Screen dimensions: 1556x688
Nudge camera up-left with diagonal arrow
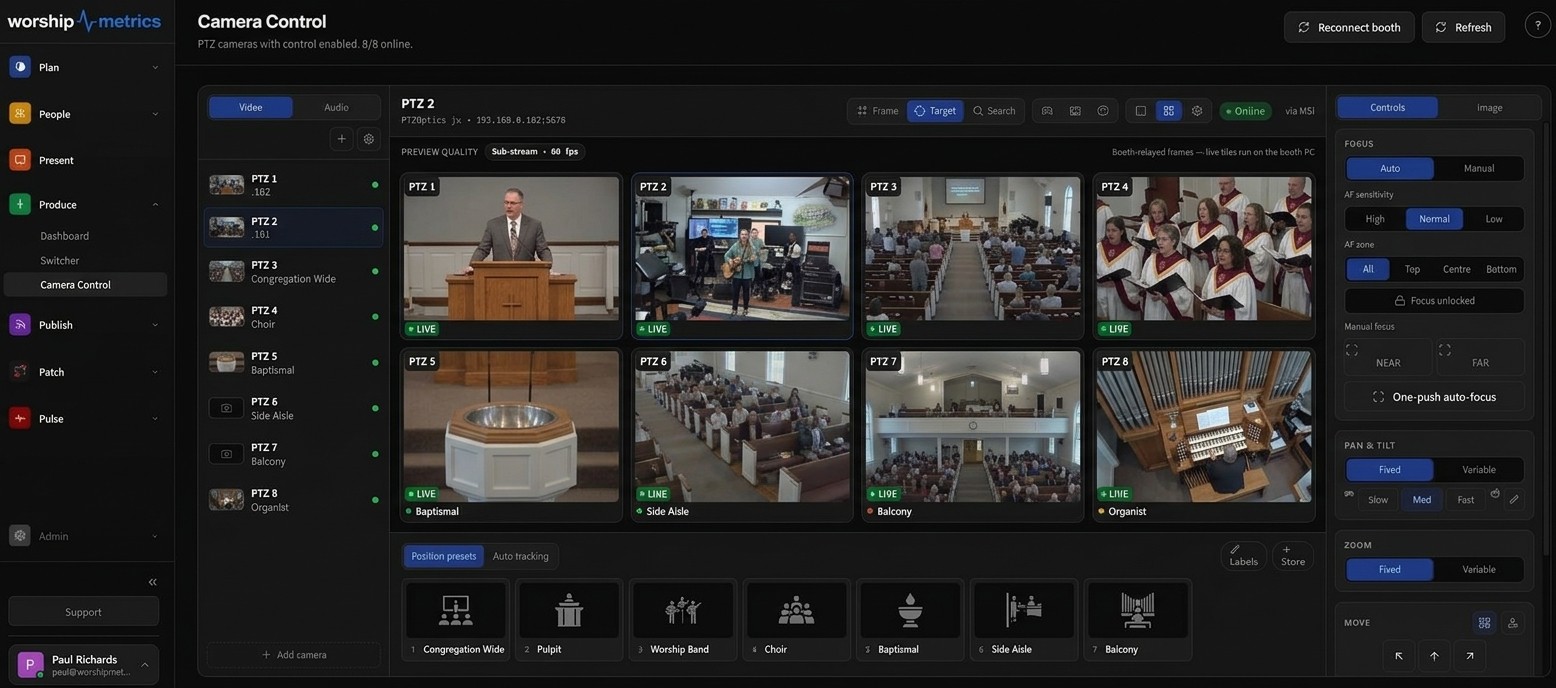1399,656
